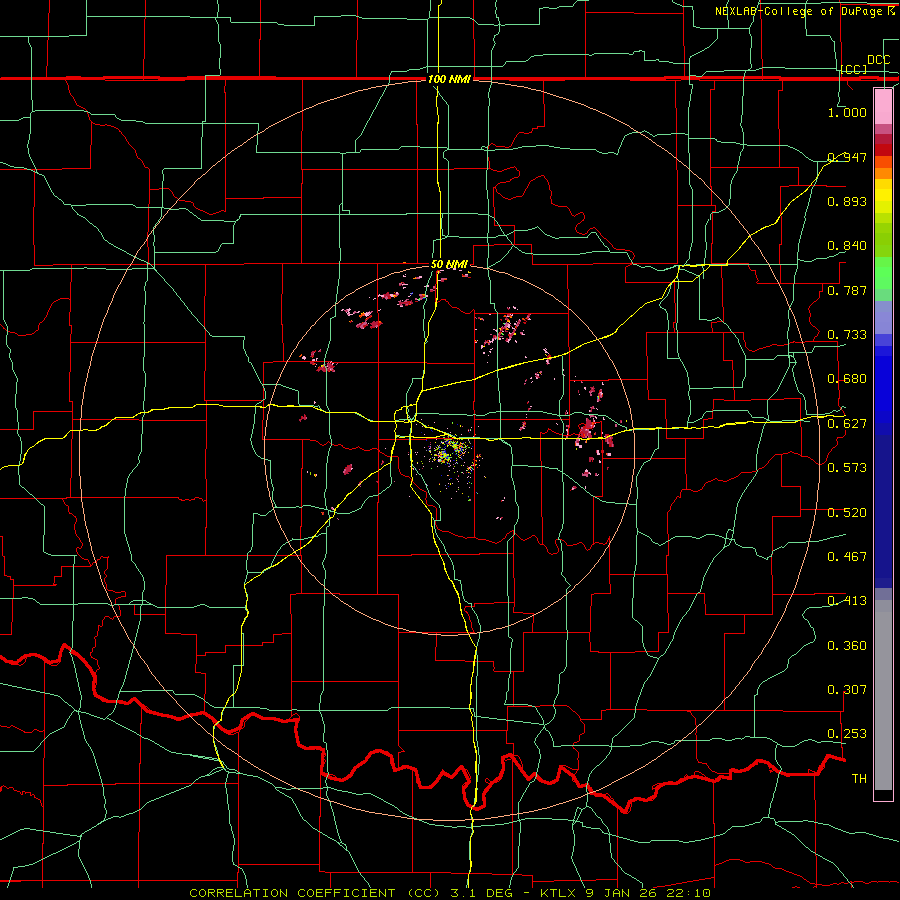Screen dimensions: 900x900
Task: Click the TH threshold label
Action: 859,779
